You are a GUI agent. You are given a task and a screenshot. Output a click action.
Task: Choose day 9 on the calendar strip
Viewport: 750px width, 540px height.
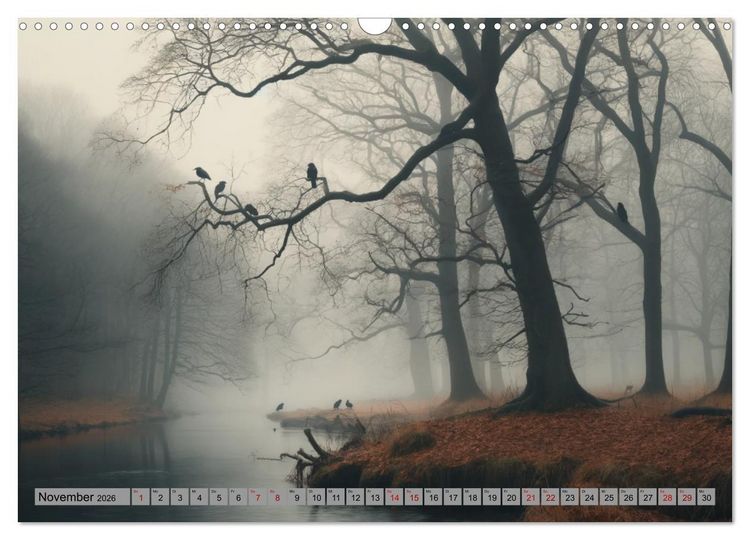(297, 497)
